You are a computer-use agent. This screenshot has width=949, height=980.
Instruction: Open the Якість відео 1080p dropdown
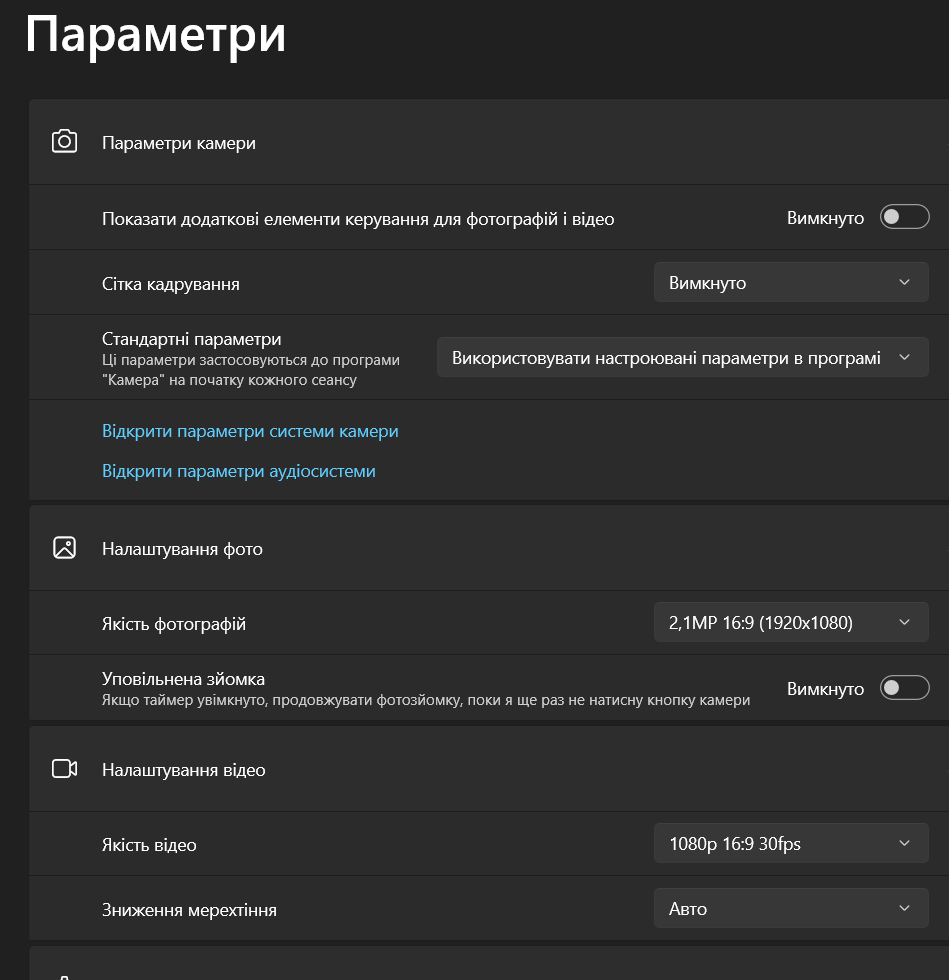791,844
